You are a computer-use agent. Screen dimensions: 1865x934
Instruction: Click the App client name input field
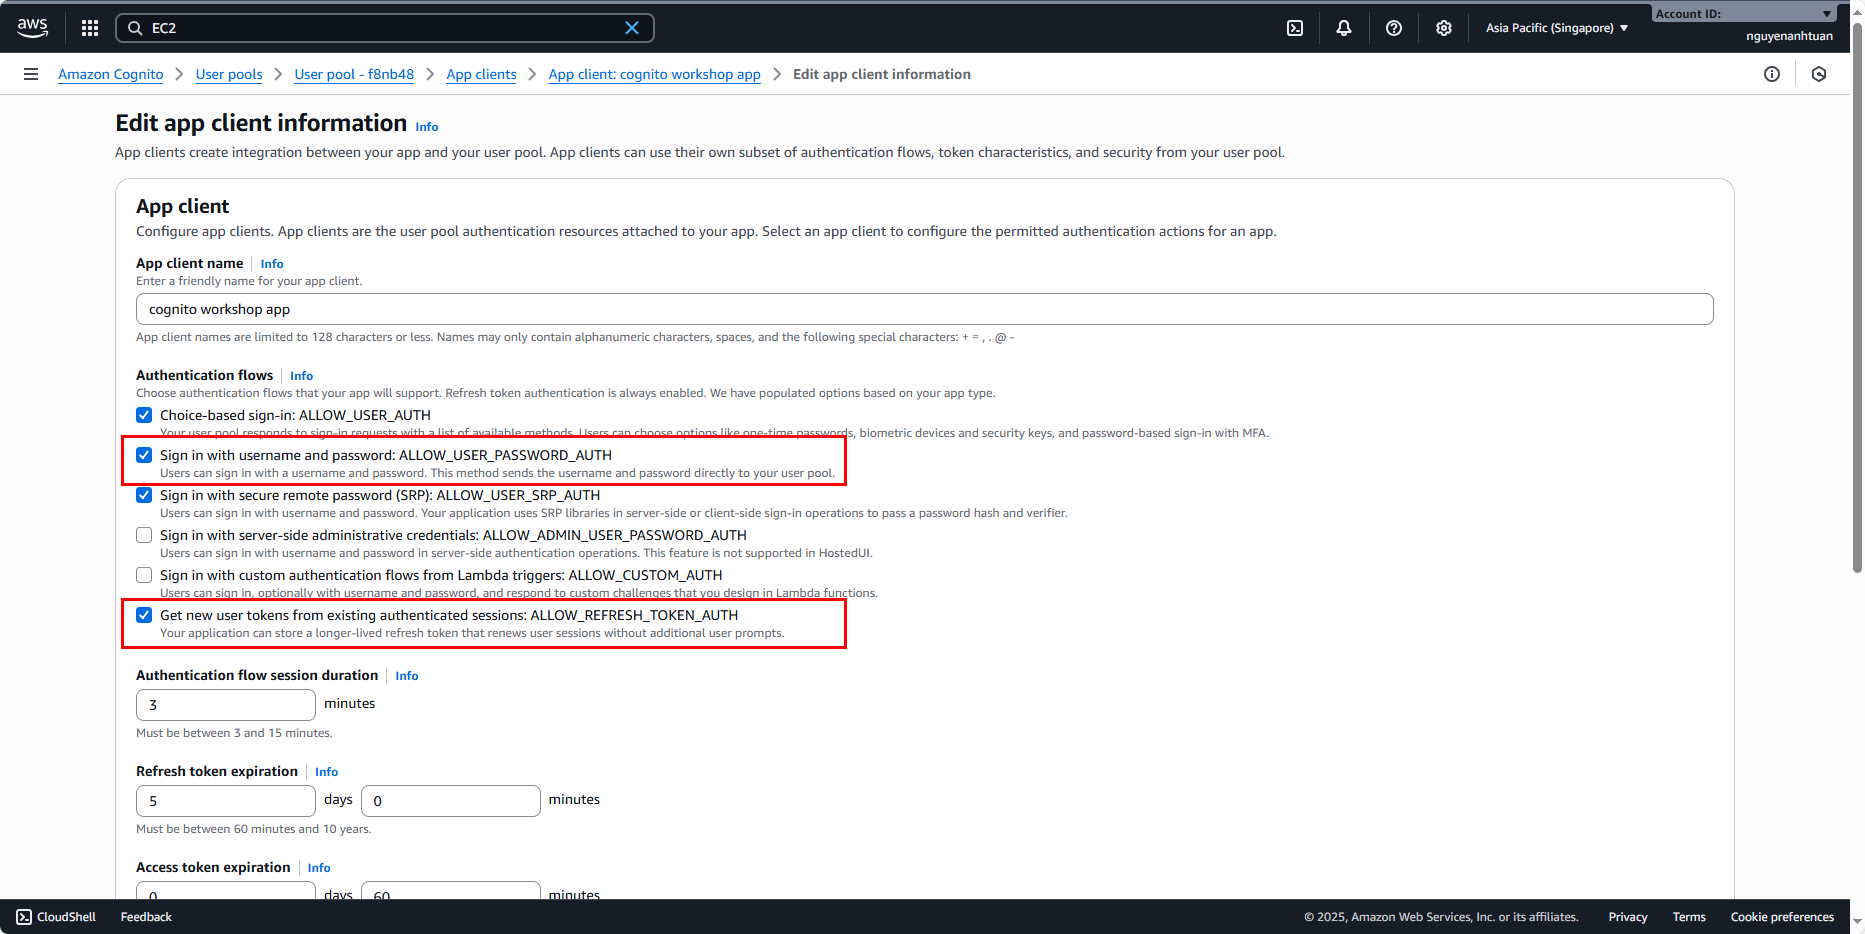coord(924,309)
